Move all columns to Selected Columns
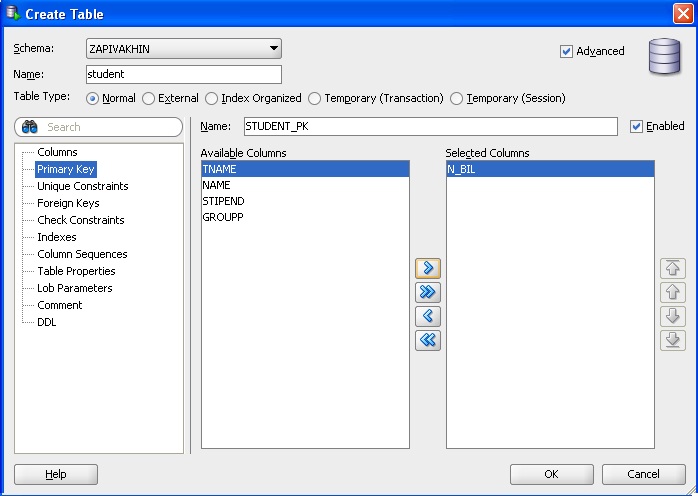 pyautogui.click(x=428, y=292)
